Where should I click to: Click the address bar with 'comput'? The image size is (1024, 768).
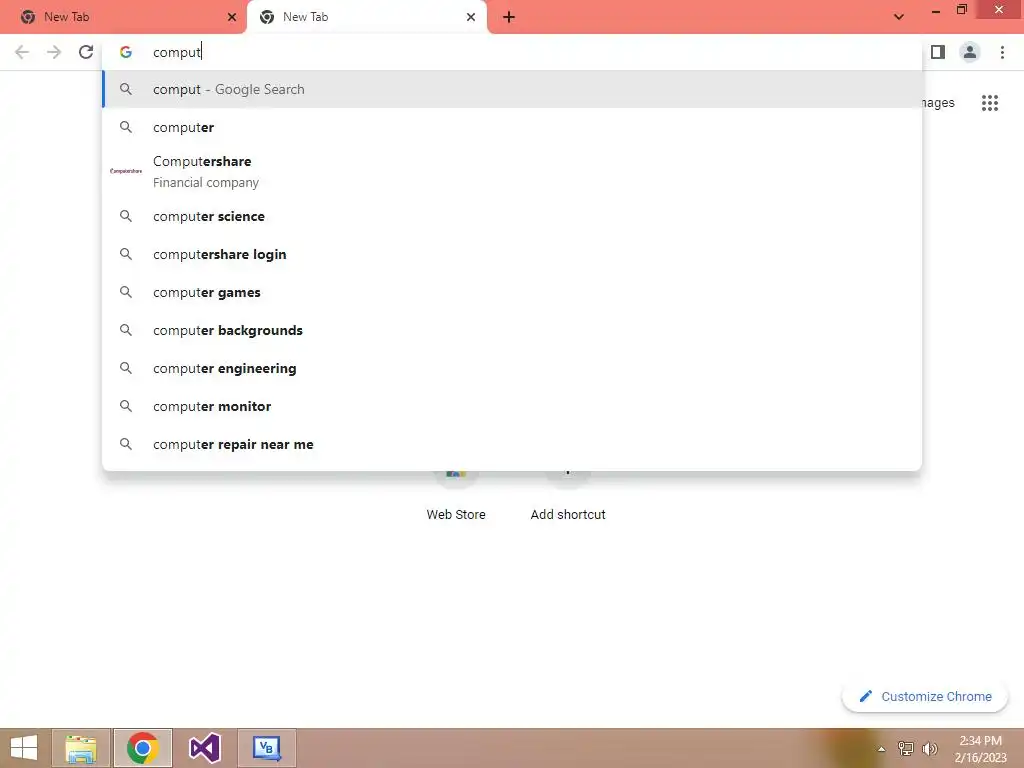coord(512,52)
